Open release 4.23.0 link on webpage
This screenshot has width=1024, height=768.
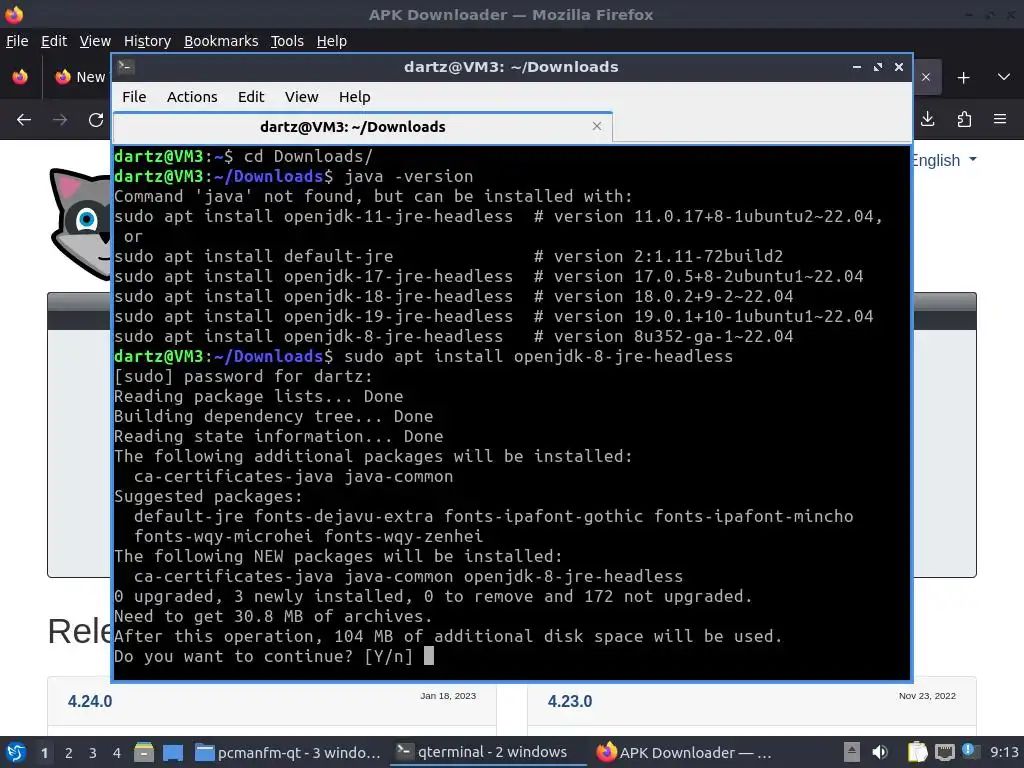(570, 701)
